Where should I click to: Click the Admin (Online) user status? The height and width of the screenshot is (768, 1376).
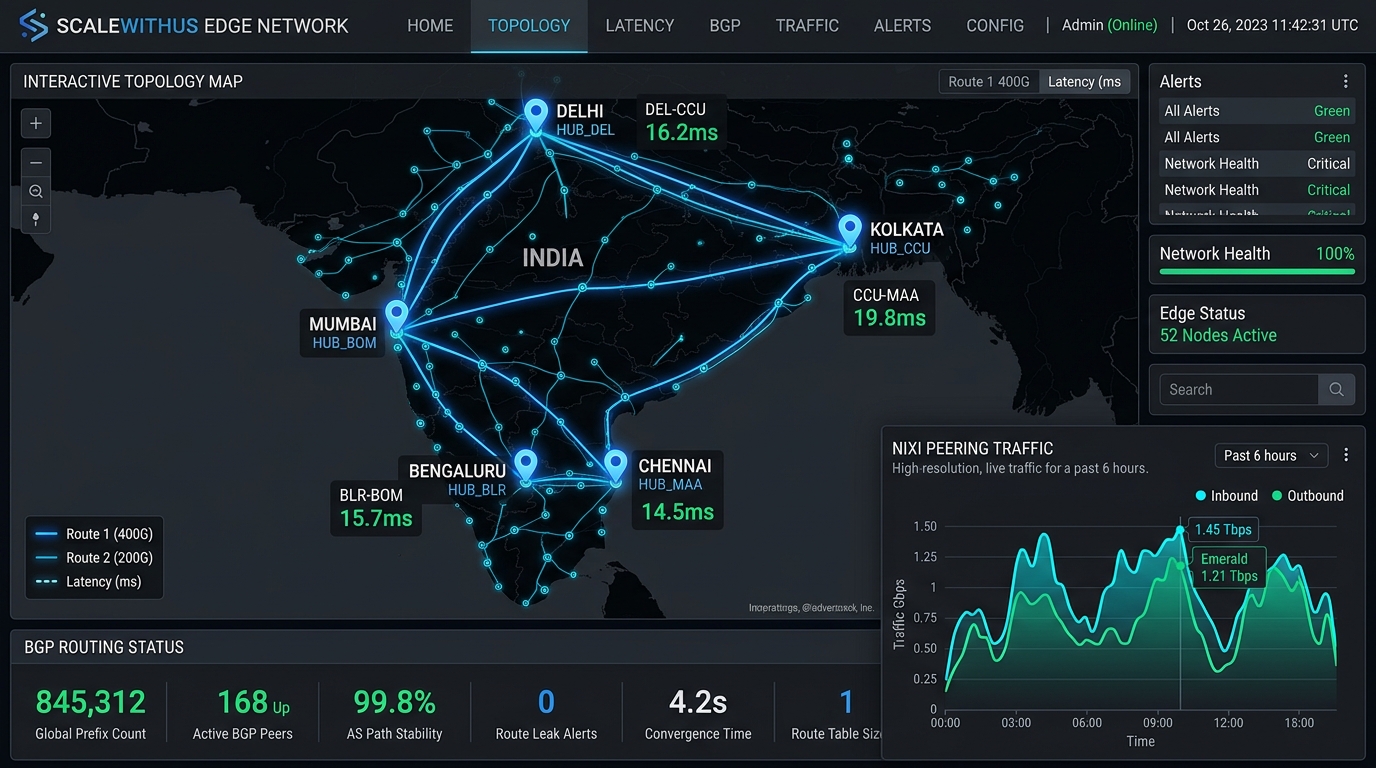(x=1109, y=25)
